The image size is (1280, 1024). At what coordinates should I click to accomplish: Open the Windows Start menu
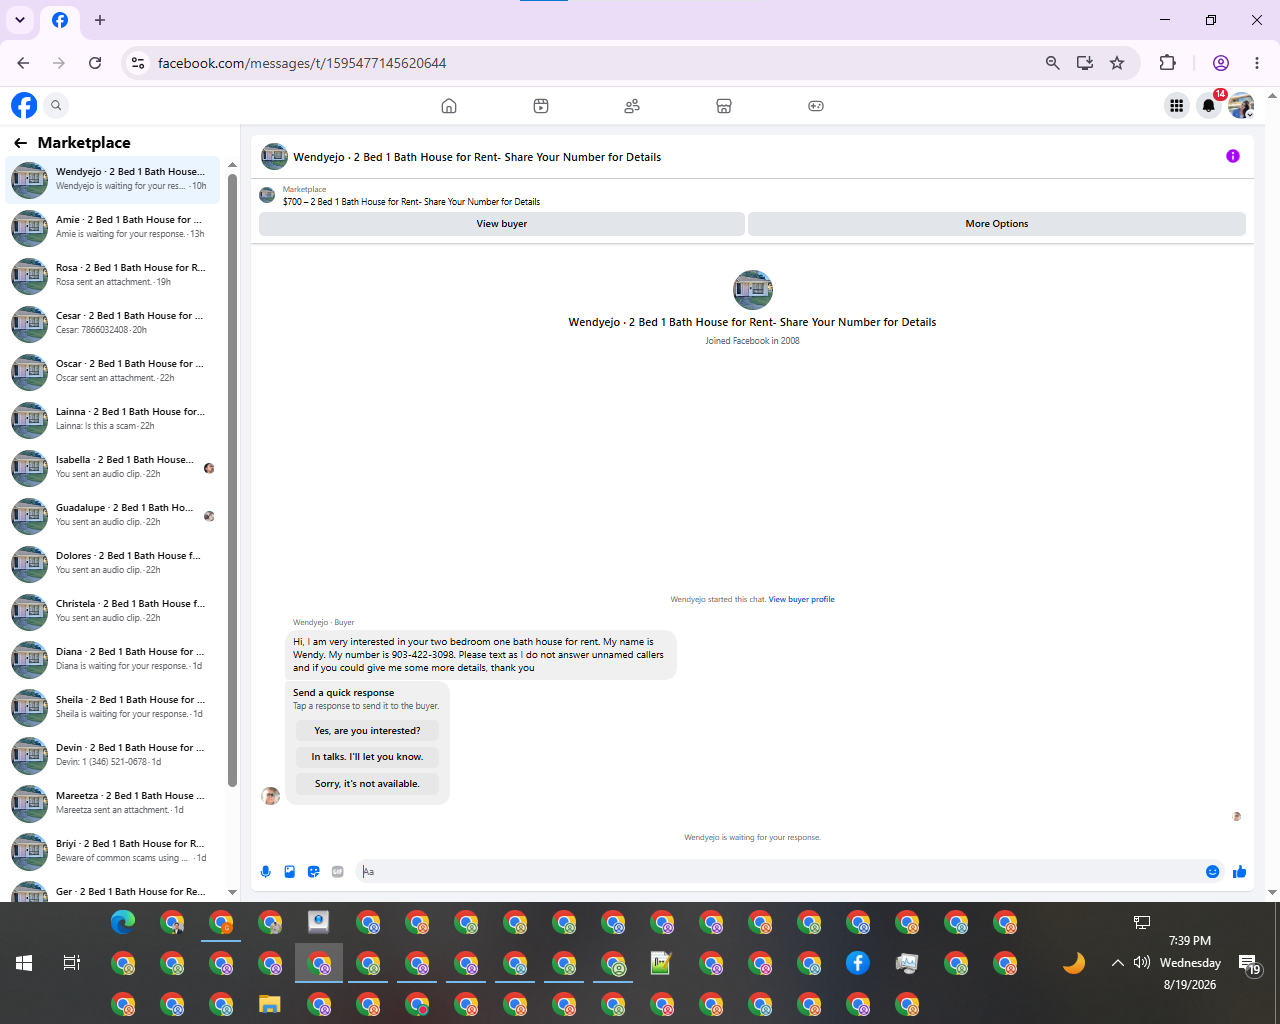point(24,963)
